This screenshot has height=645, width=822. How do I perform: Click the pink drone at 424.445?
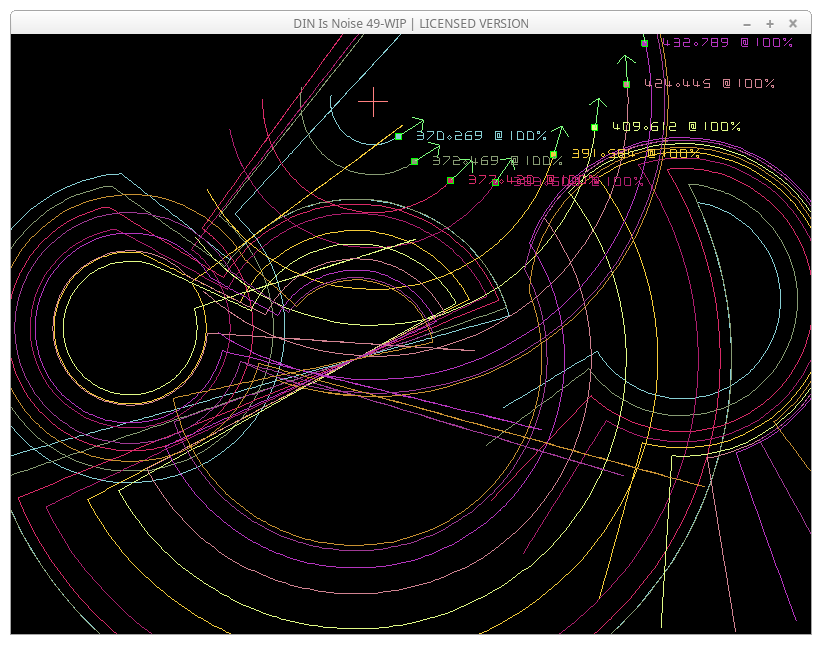(x=627, y=84)
